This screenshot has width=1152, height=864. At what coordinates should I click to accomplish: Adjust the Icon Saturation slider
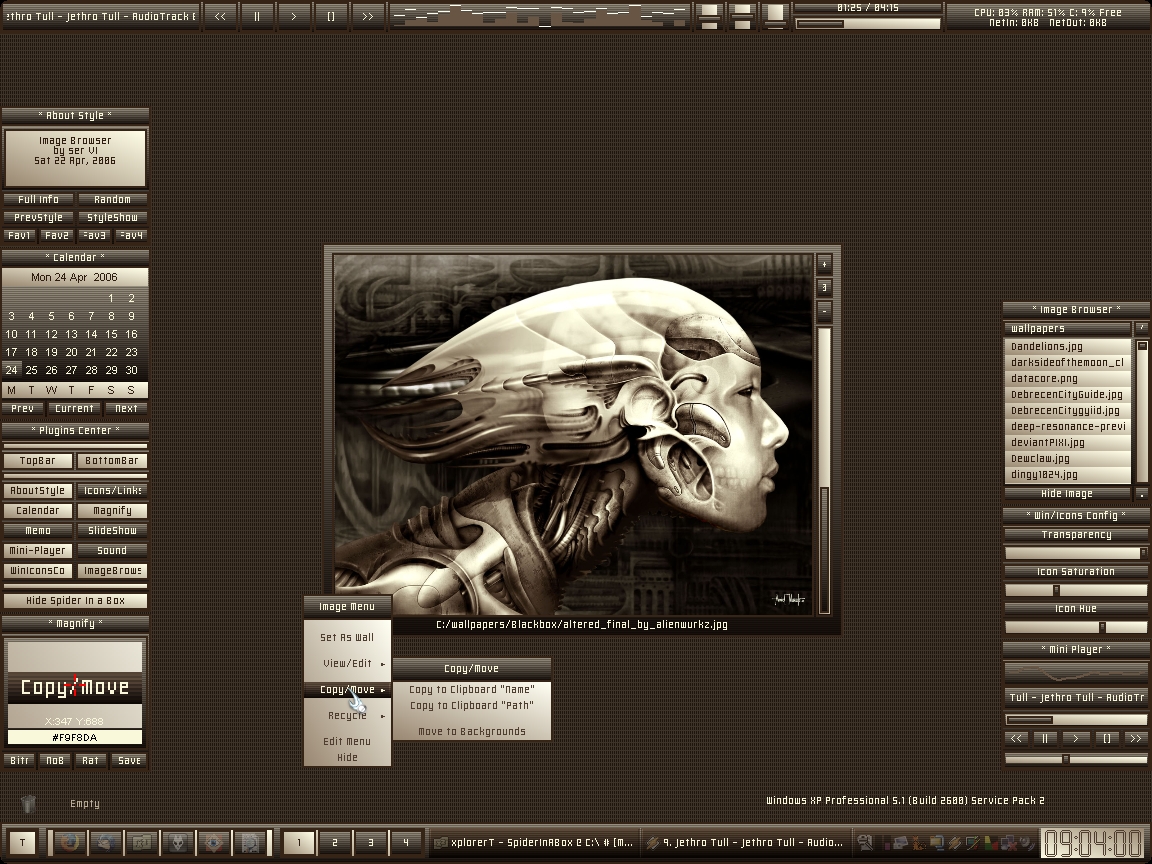tap(1076, 589)
